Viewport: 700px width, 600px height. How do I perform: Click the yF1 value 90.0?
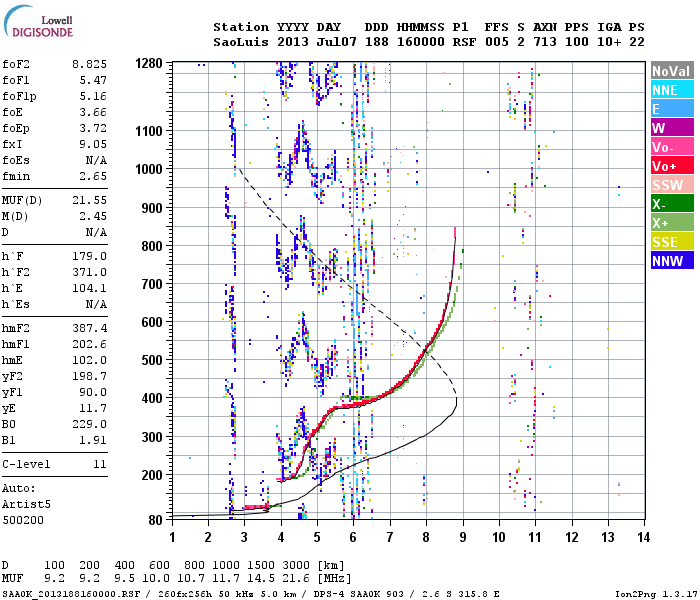(x=93, y=392)
